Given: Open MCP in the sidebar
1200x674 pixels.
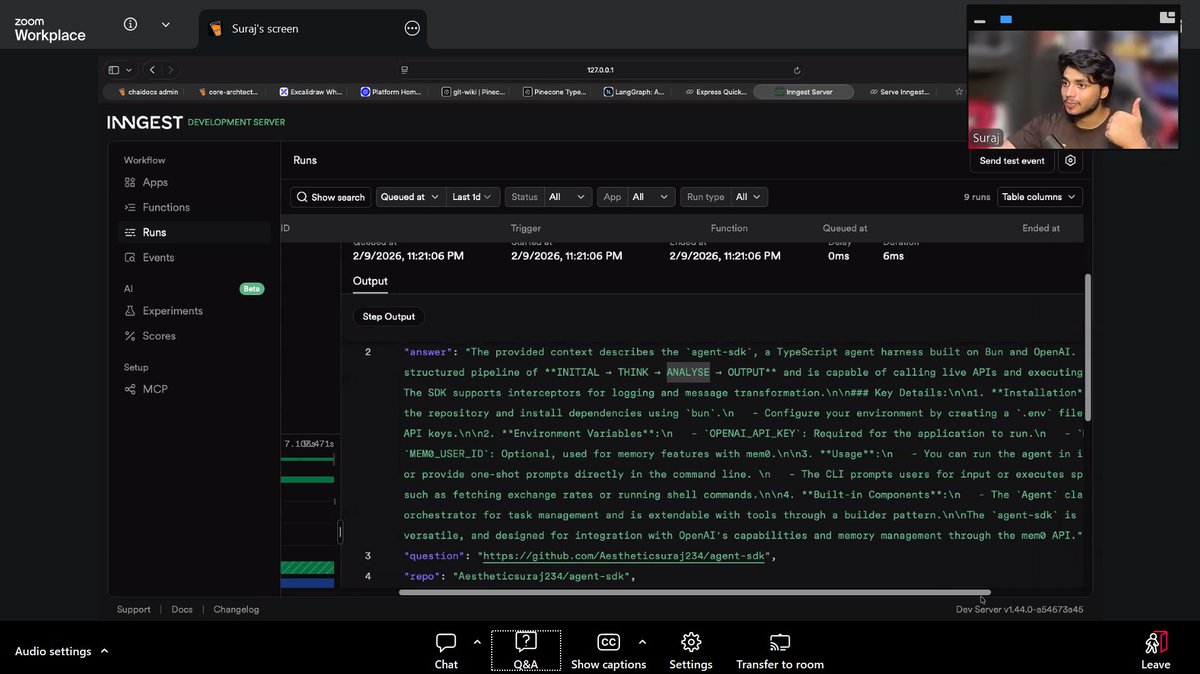Looking at the screenshot, I should (x=155, y=389).
